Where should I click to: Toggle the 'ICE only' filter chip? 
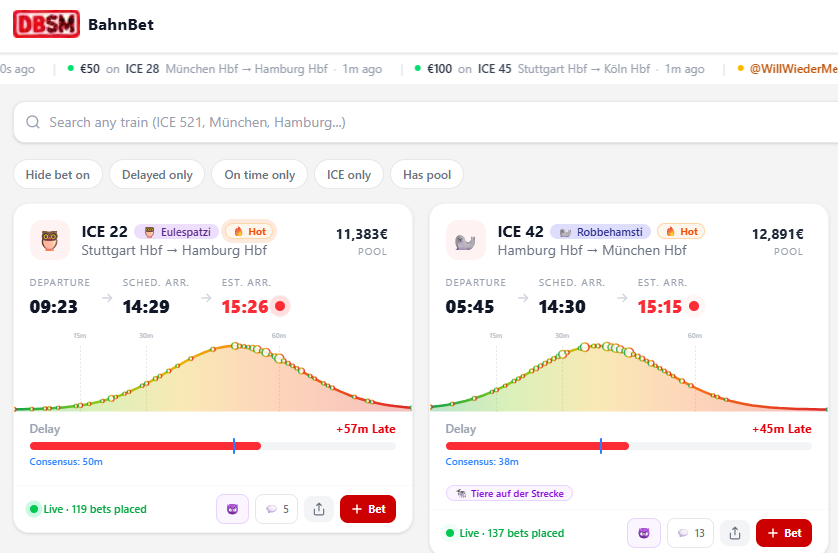click(x=348, y=175)
